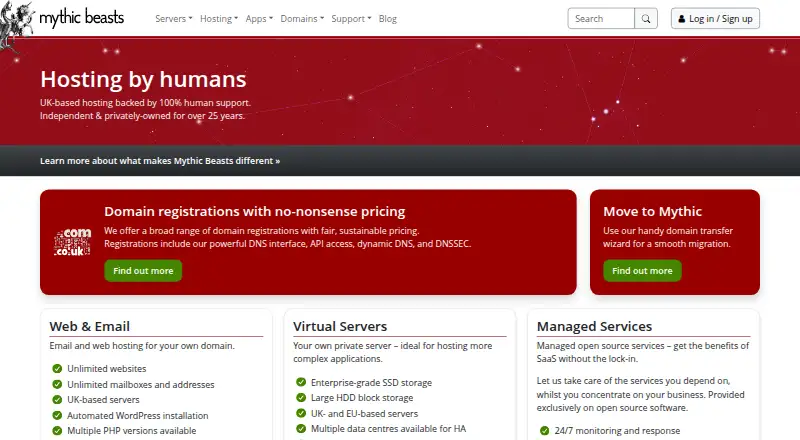Click the checkmark beside Large HDD block storage

[301, 398]
